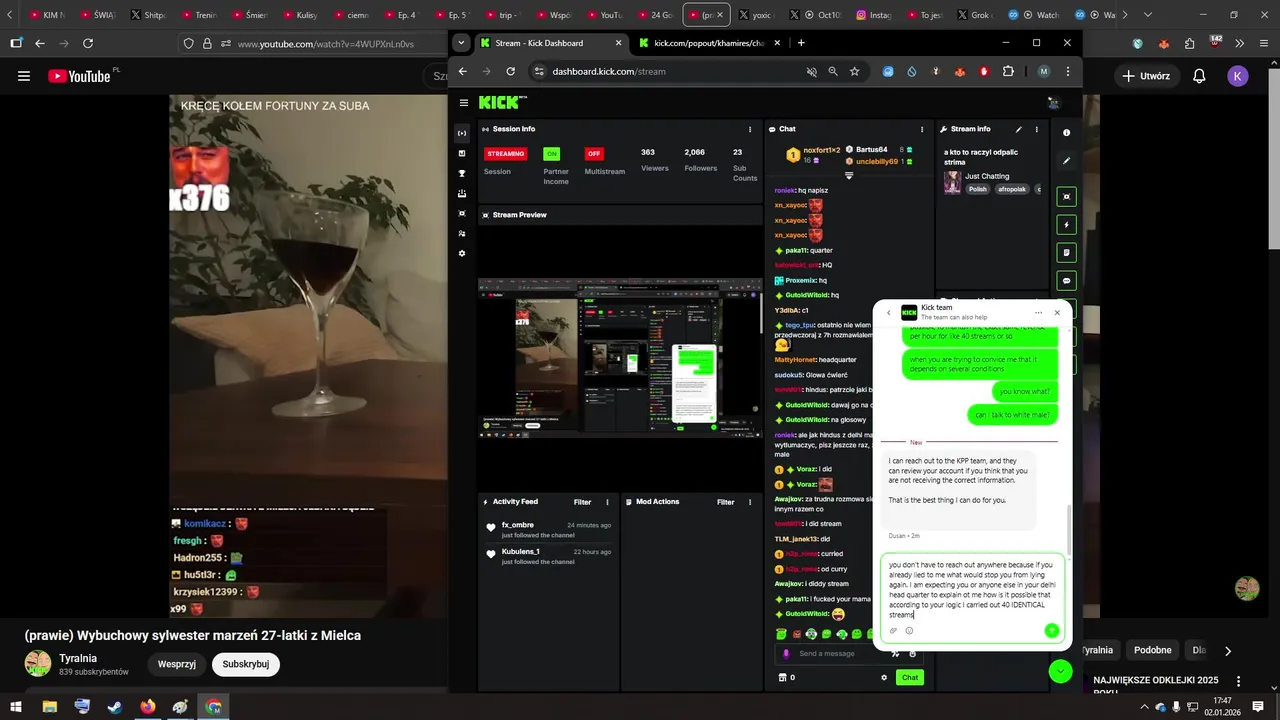This screenshot has height=720, width=1280.
Task: Open YouTube notifications bell
Action: (1199, 76)
